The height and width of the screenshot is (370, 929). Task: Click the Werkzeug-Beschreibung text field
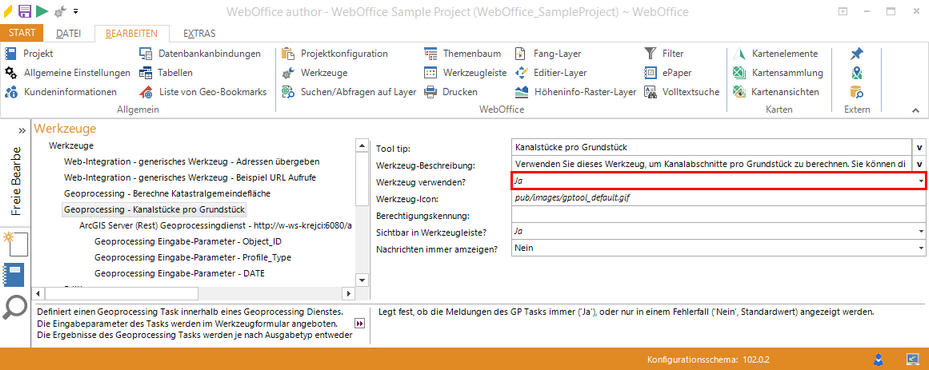pos(711,164)
